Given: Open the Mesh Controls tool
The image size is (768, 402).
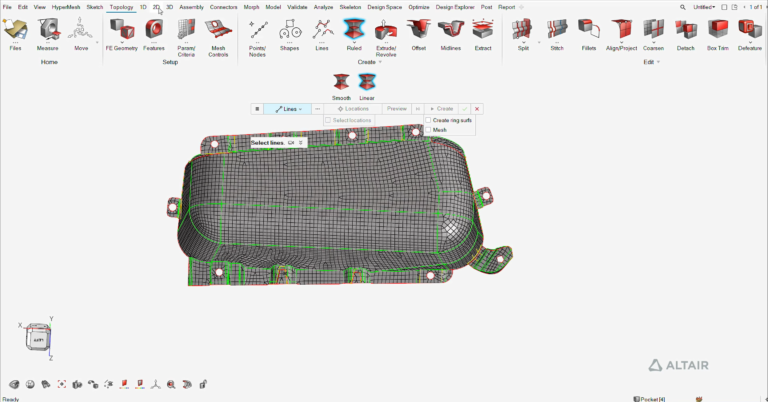Looking at the screenshot, I should click(218, 30).
